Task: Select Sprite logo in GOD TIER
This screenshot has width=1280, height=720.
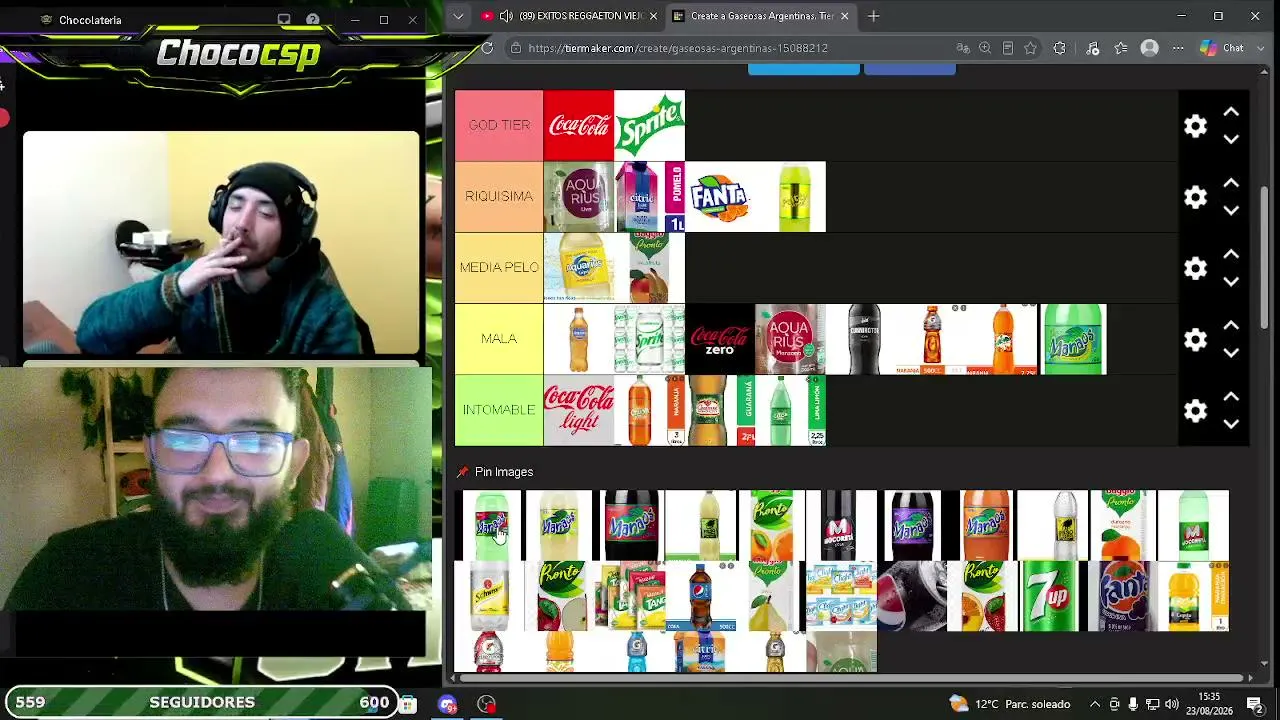Action: (x=650, y=125)
